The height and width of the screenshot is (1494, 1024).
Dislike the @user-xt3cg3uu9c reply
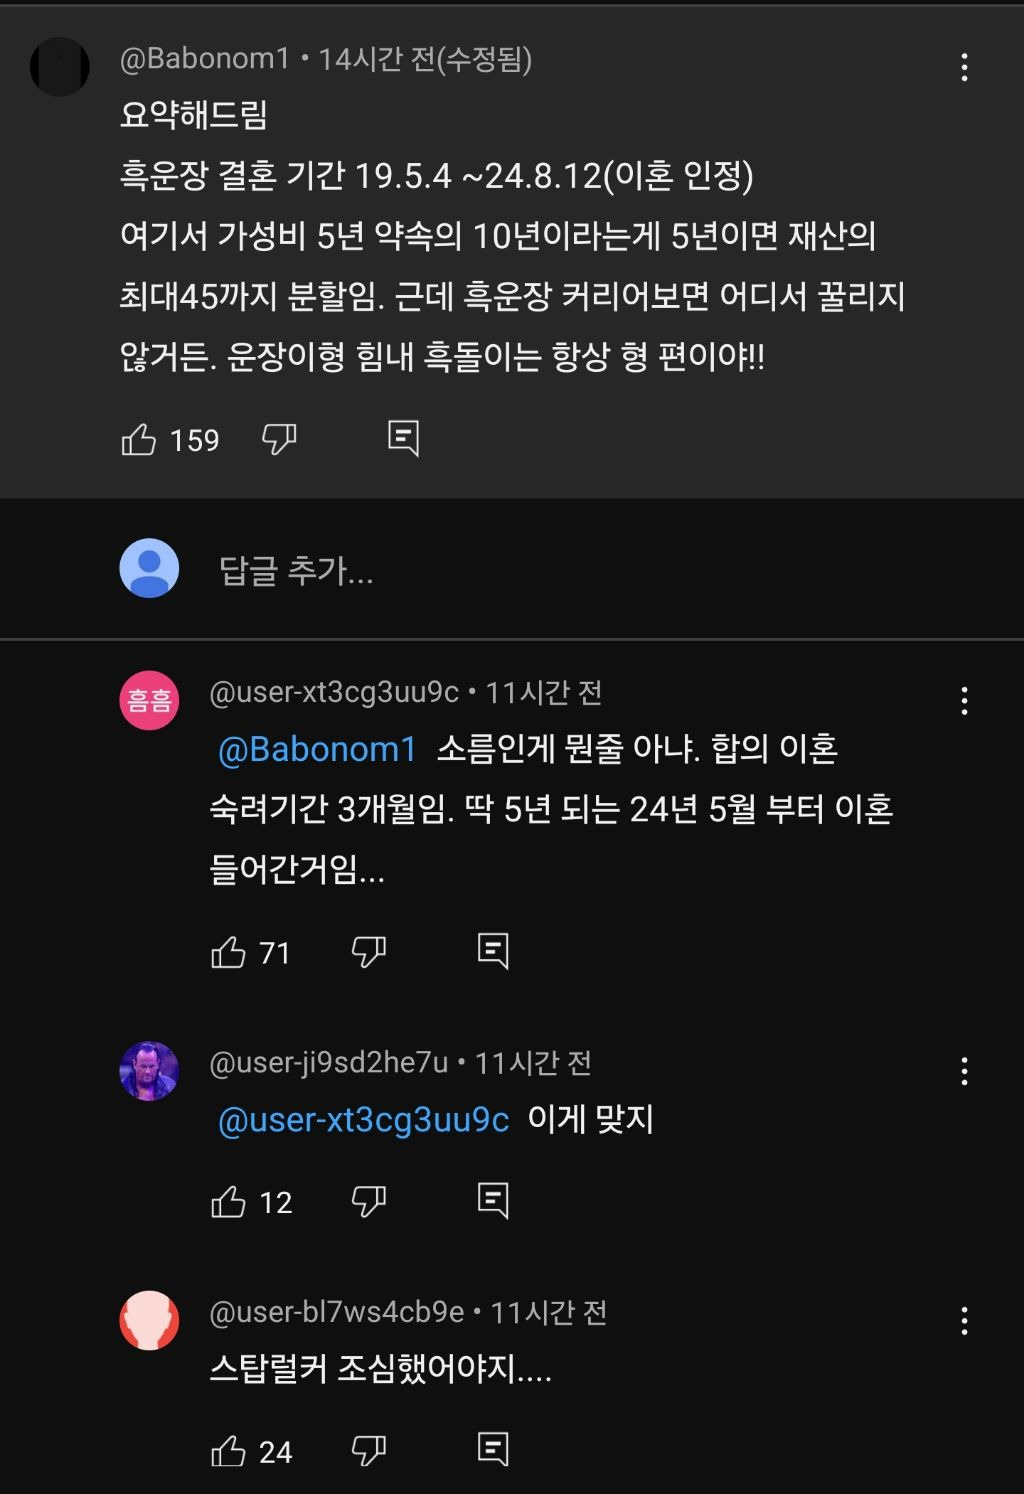pos(369,951)
